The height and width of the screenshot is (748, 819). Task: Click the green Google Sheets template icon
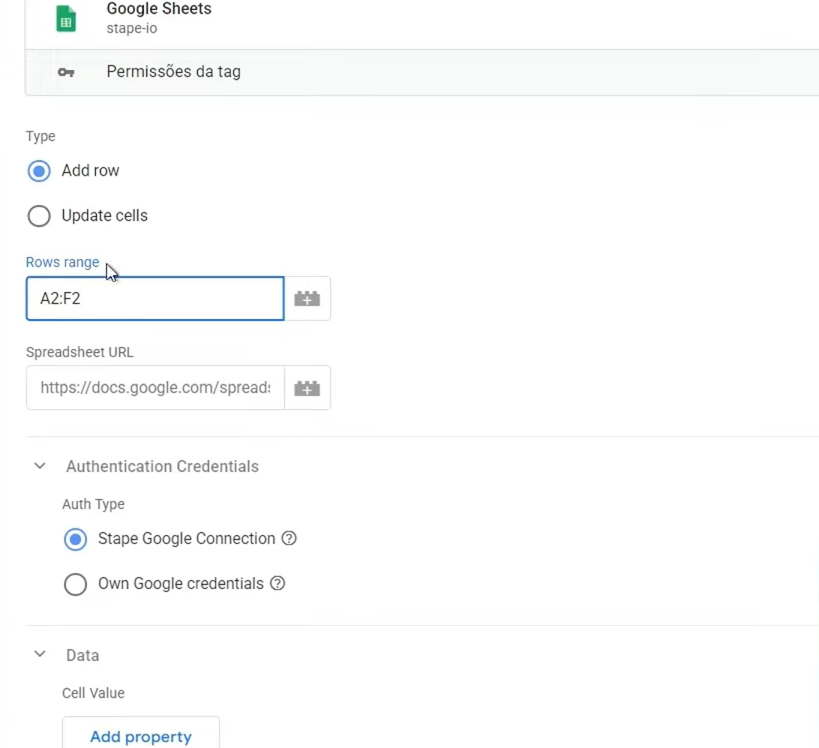click(66, 19)
